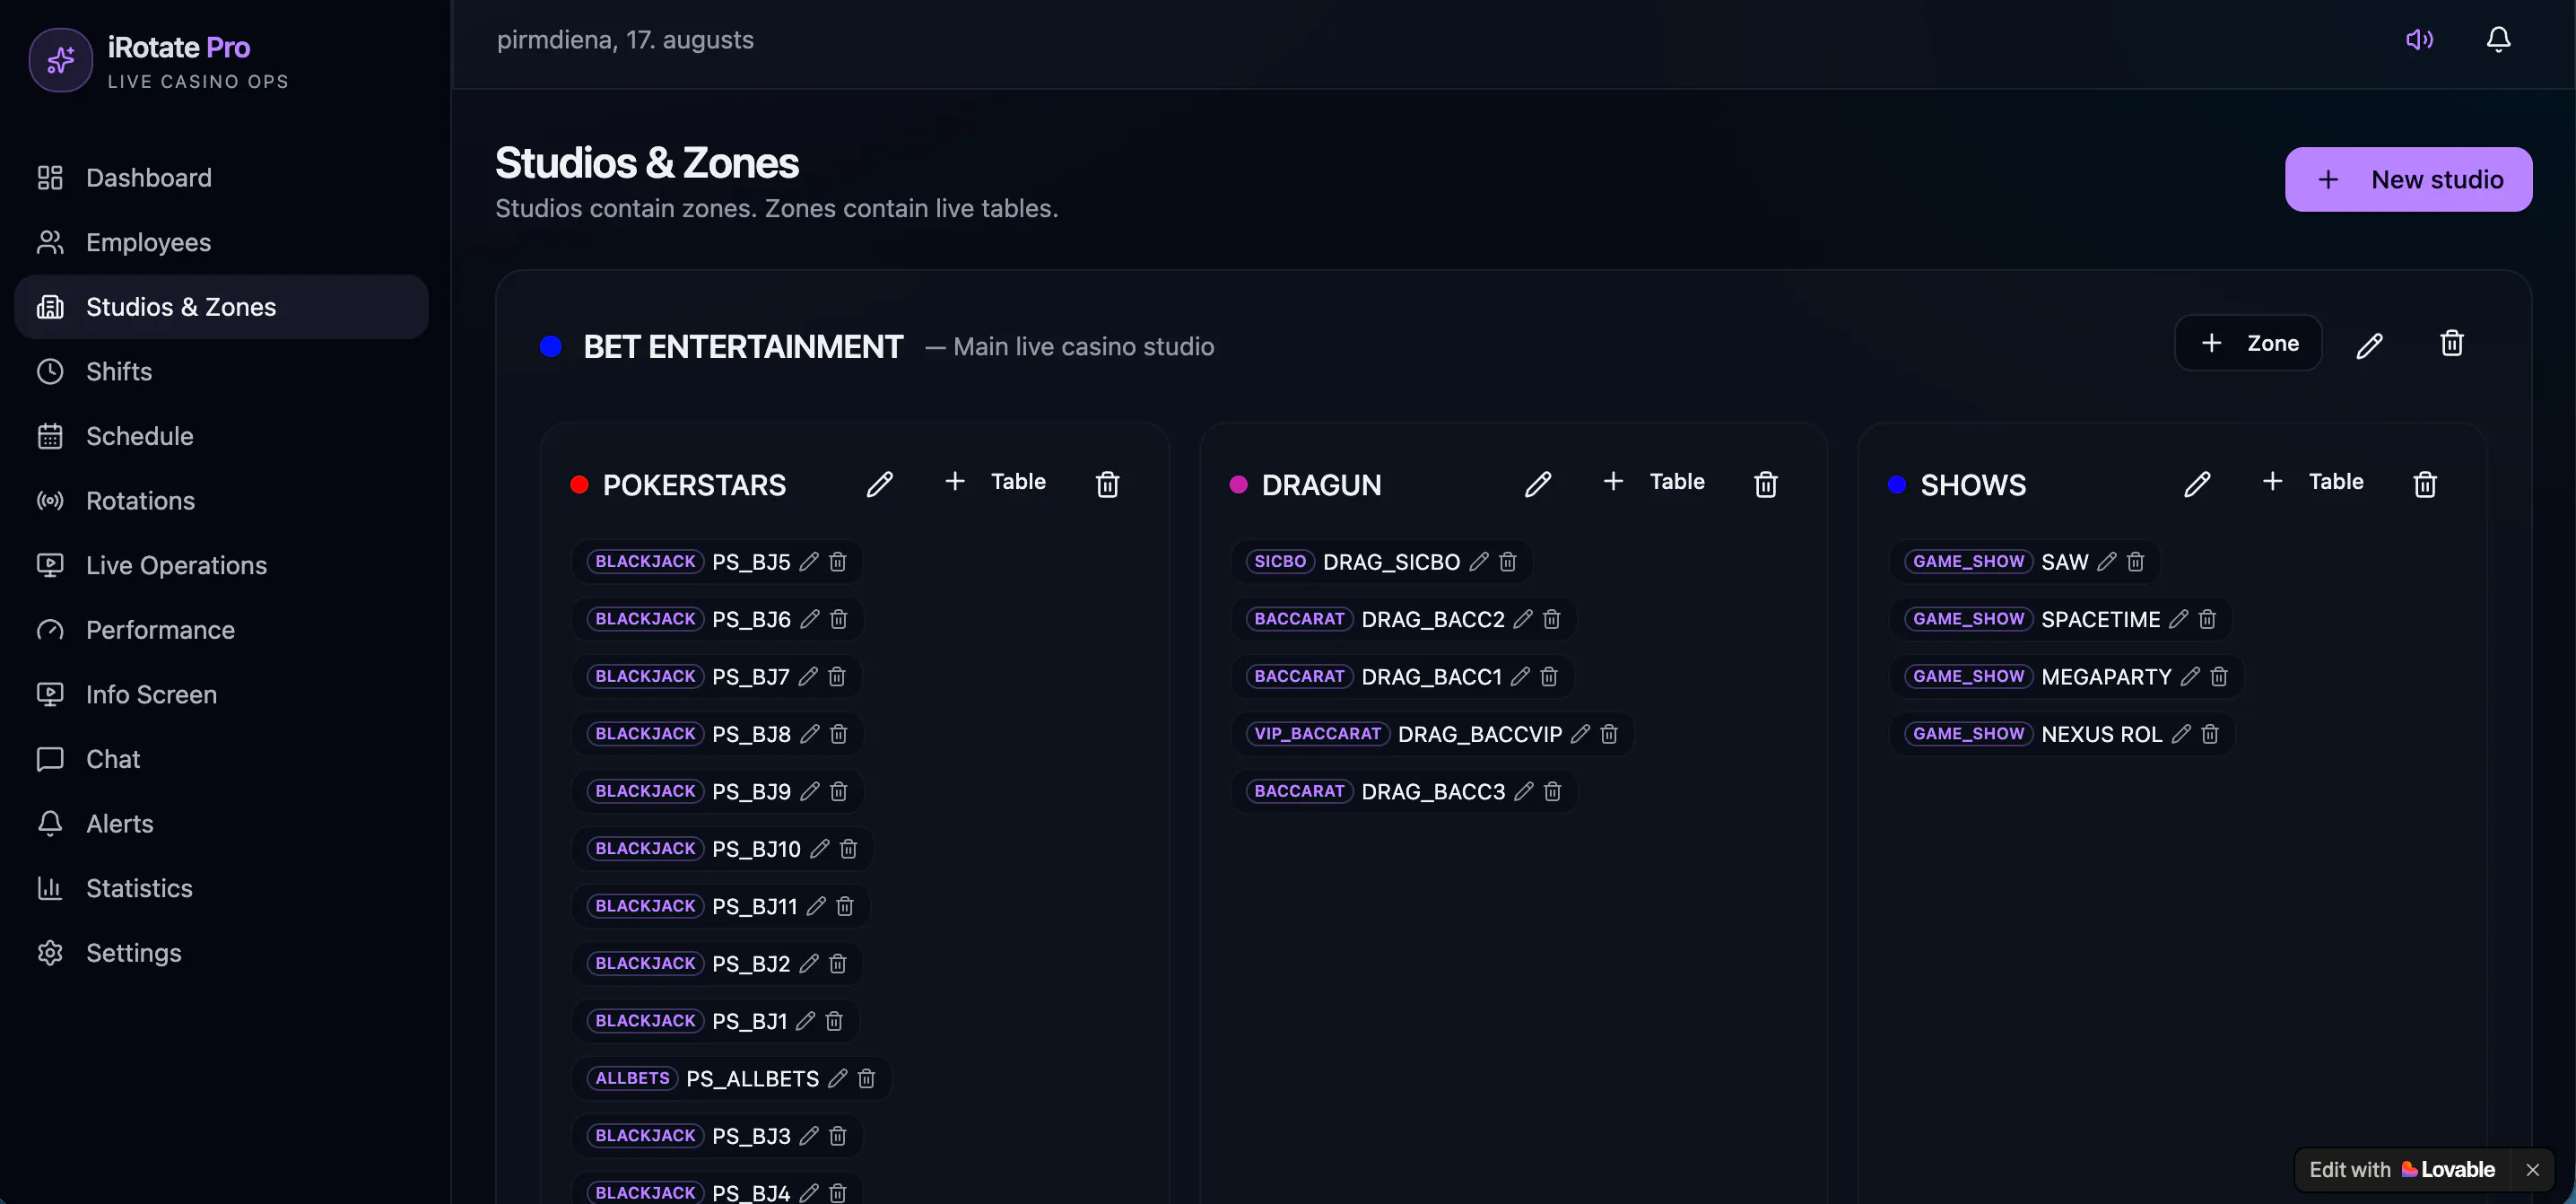Image resolution: width=2576 pixels, height=1204 pixels.
Task: Add a Table to SHOWS zone
Action: 2312,482
